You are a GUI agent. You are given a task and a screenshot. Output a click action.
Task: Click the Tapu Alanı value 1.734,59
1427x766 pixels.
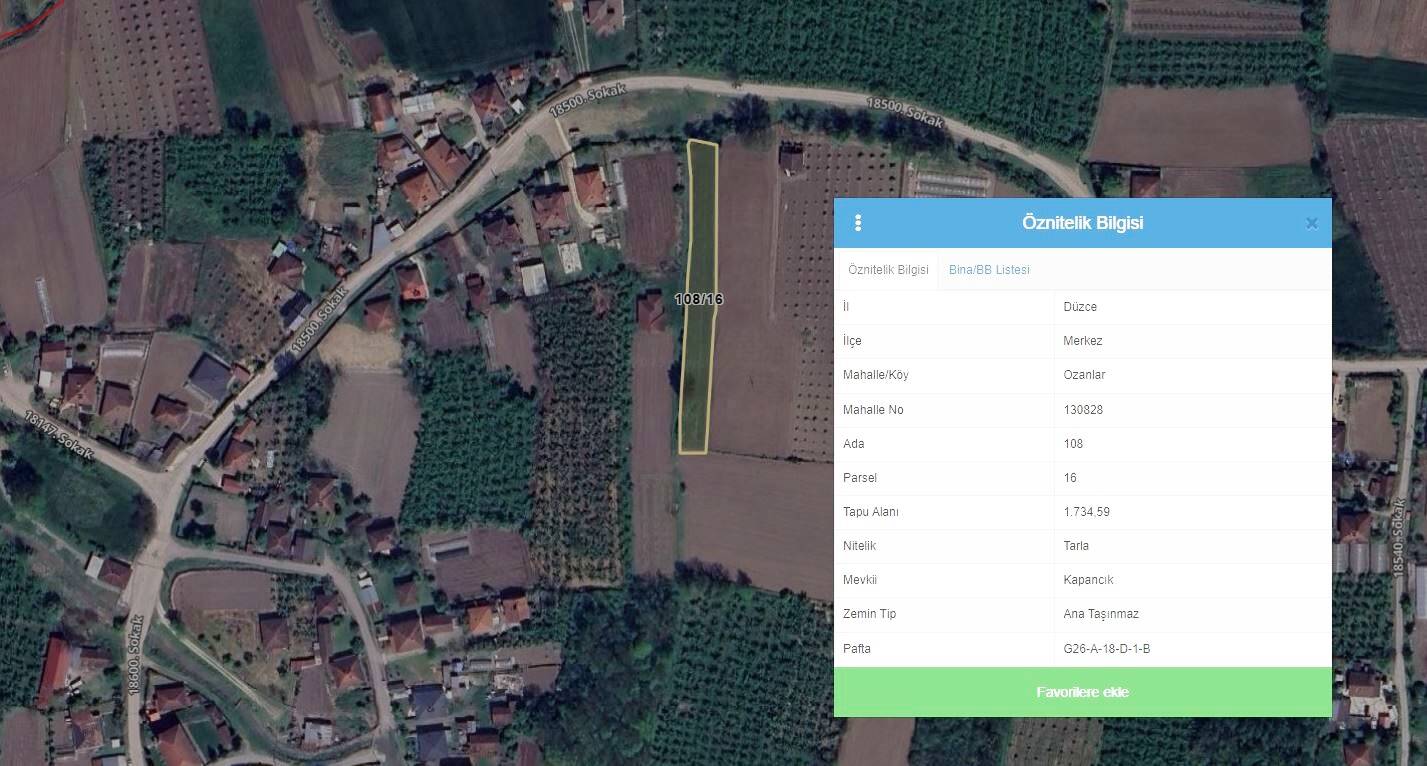[1086, 512]
